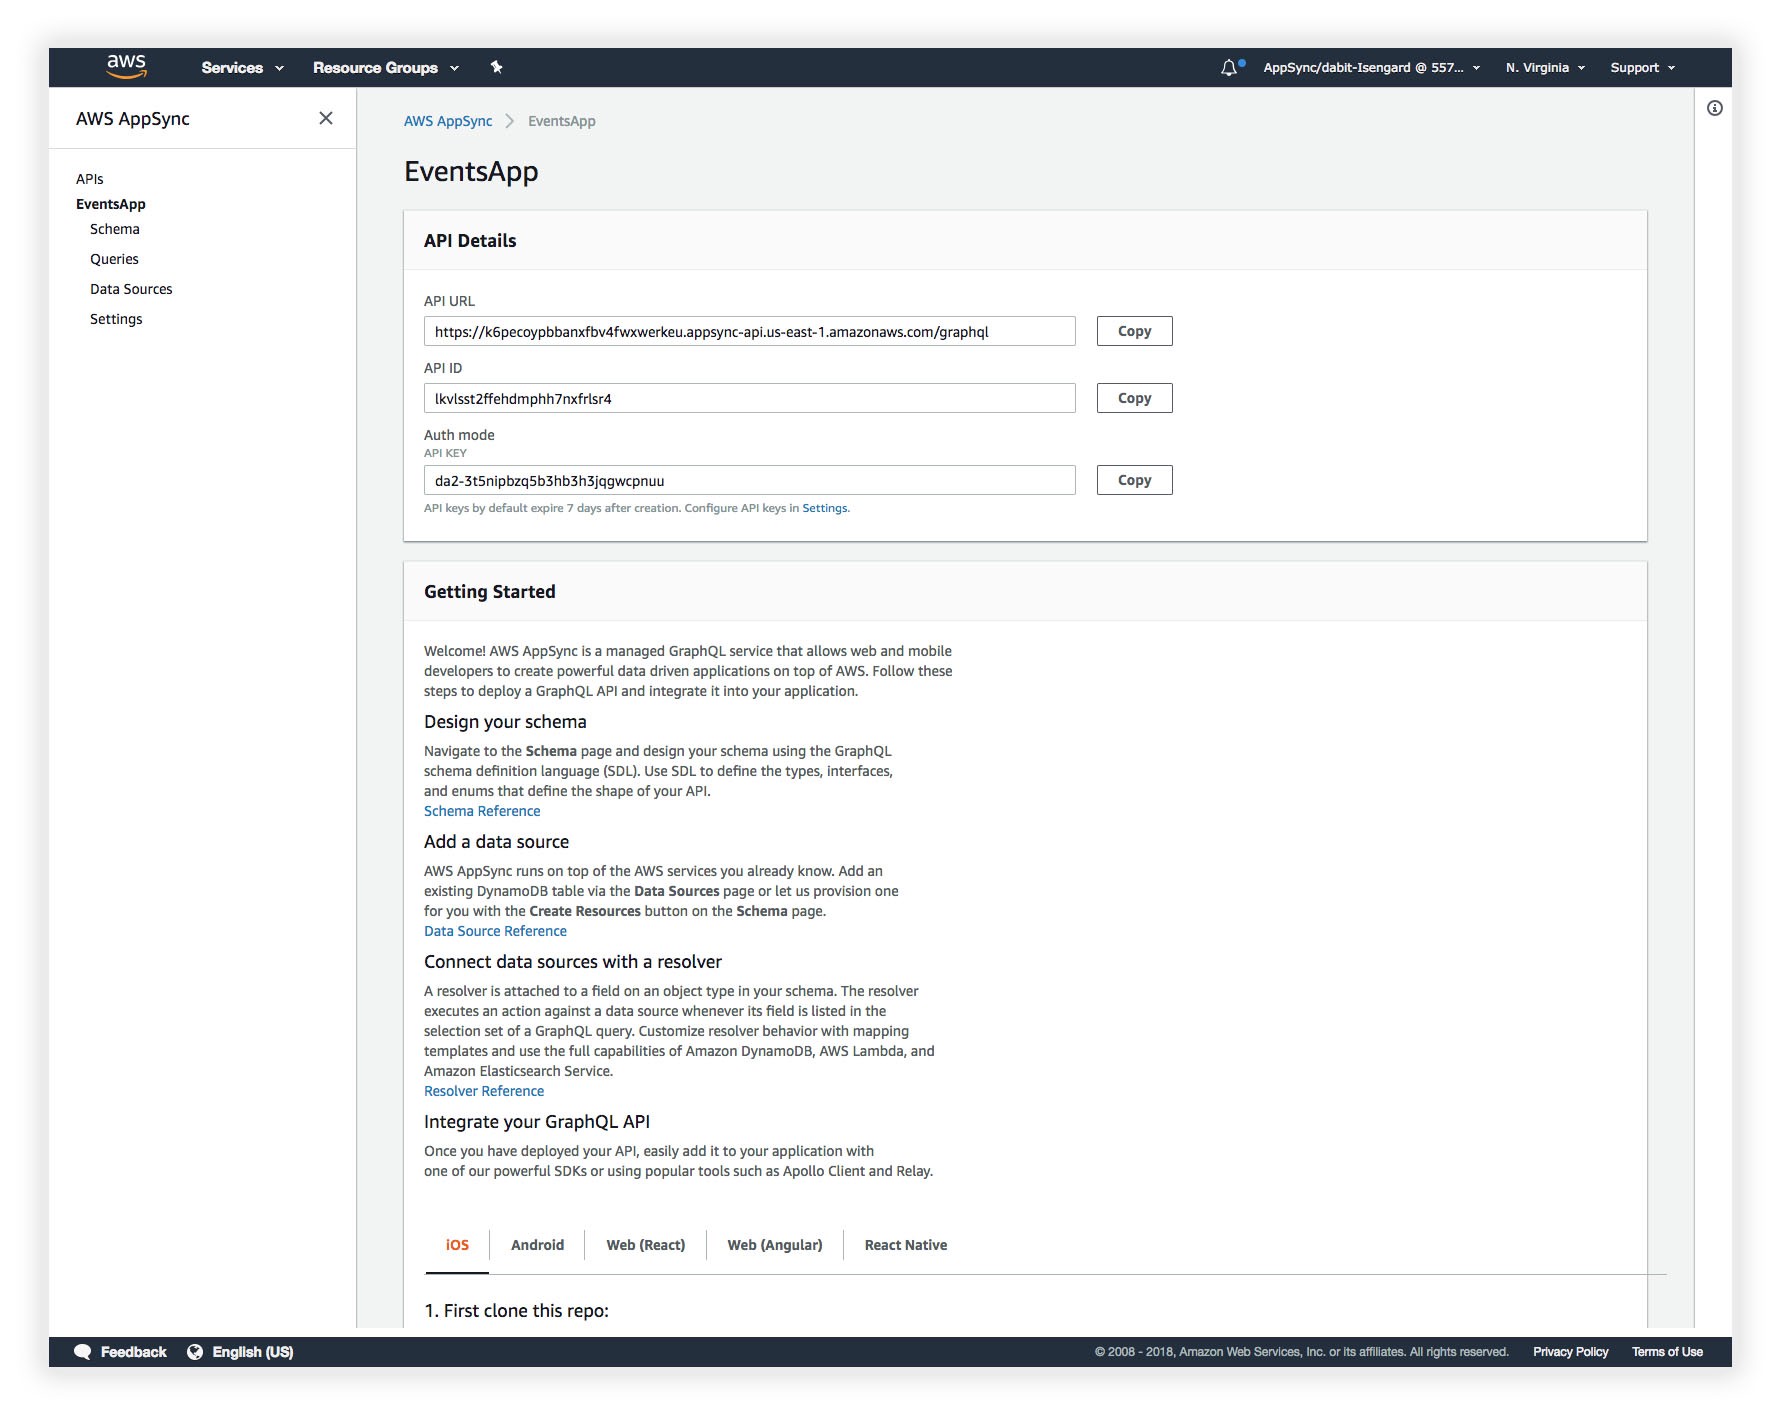
Task: Open the Settings link under API key
Action: coord(824,508)
